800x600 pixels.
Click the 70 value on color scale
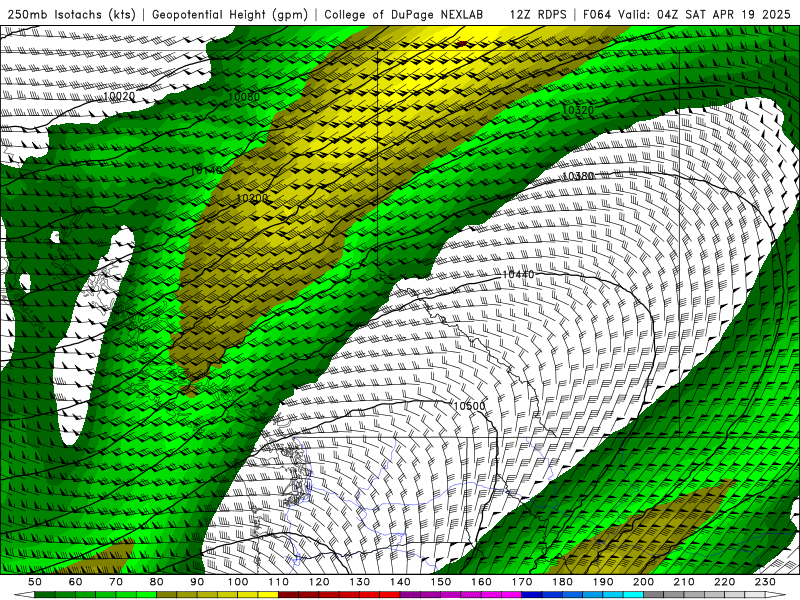116,582
